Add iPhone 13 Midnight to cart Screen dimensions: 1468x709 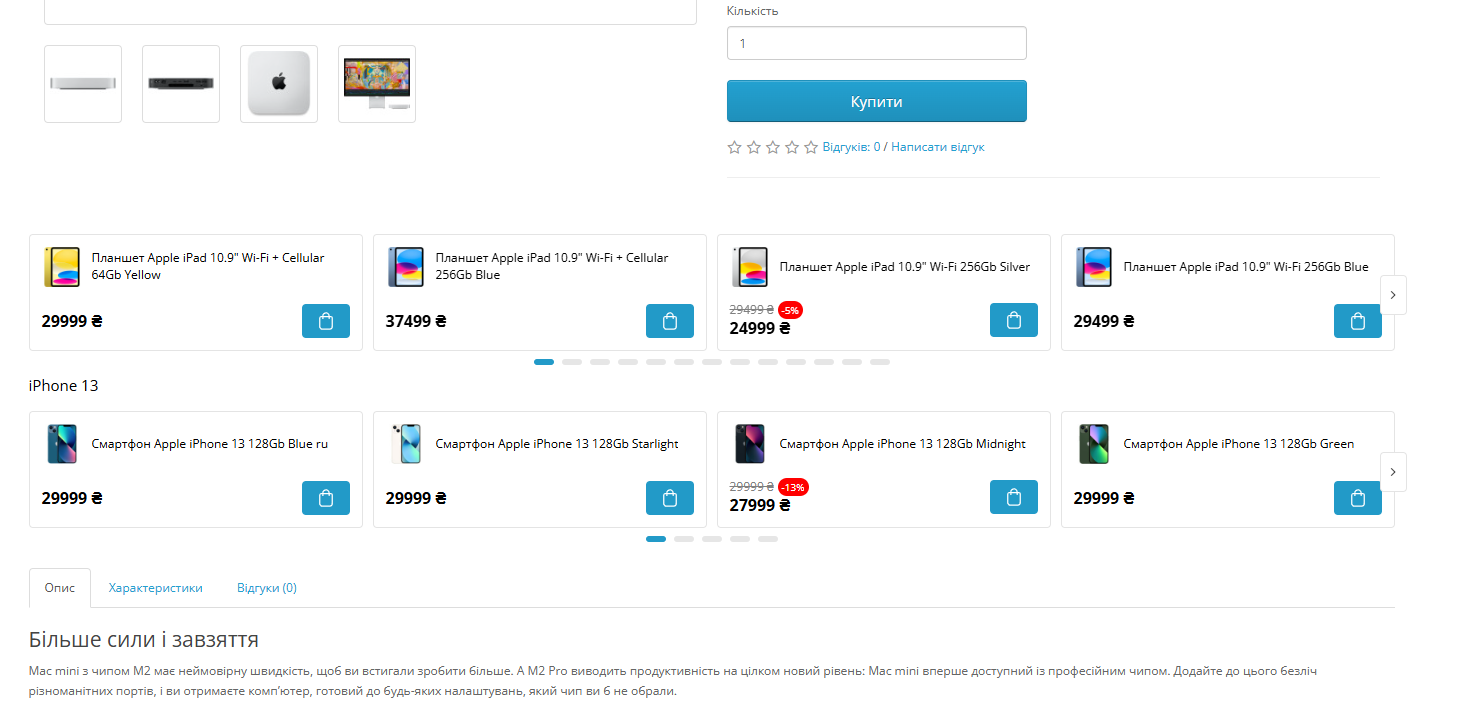1014,497
